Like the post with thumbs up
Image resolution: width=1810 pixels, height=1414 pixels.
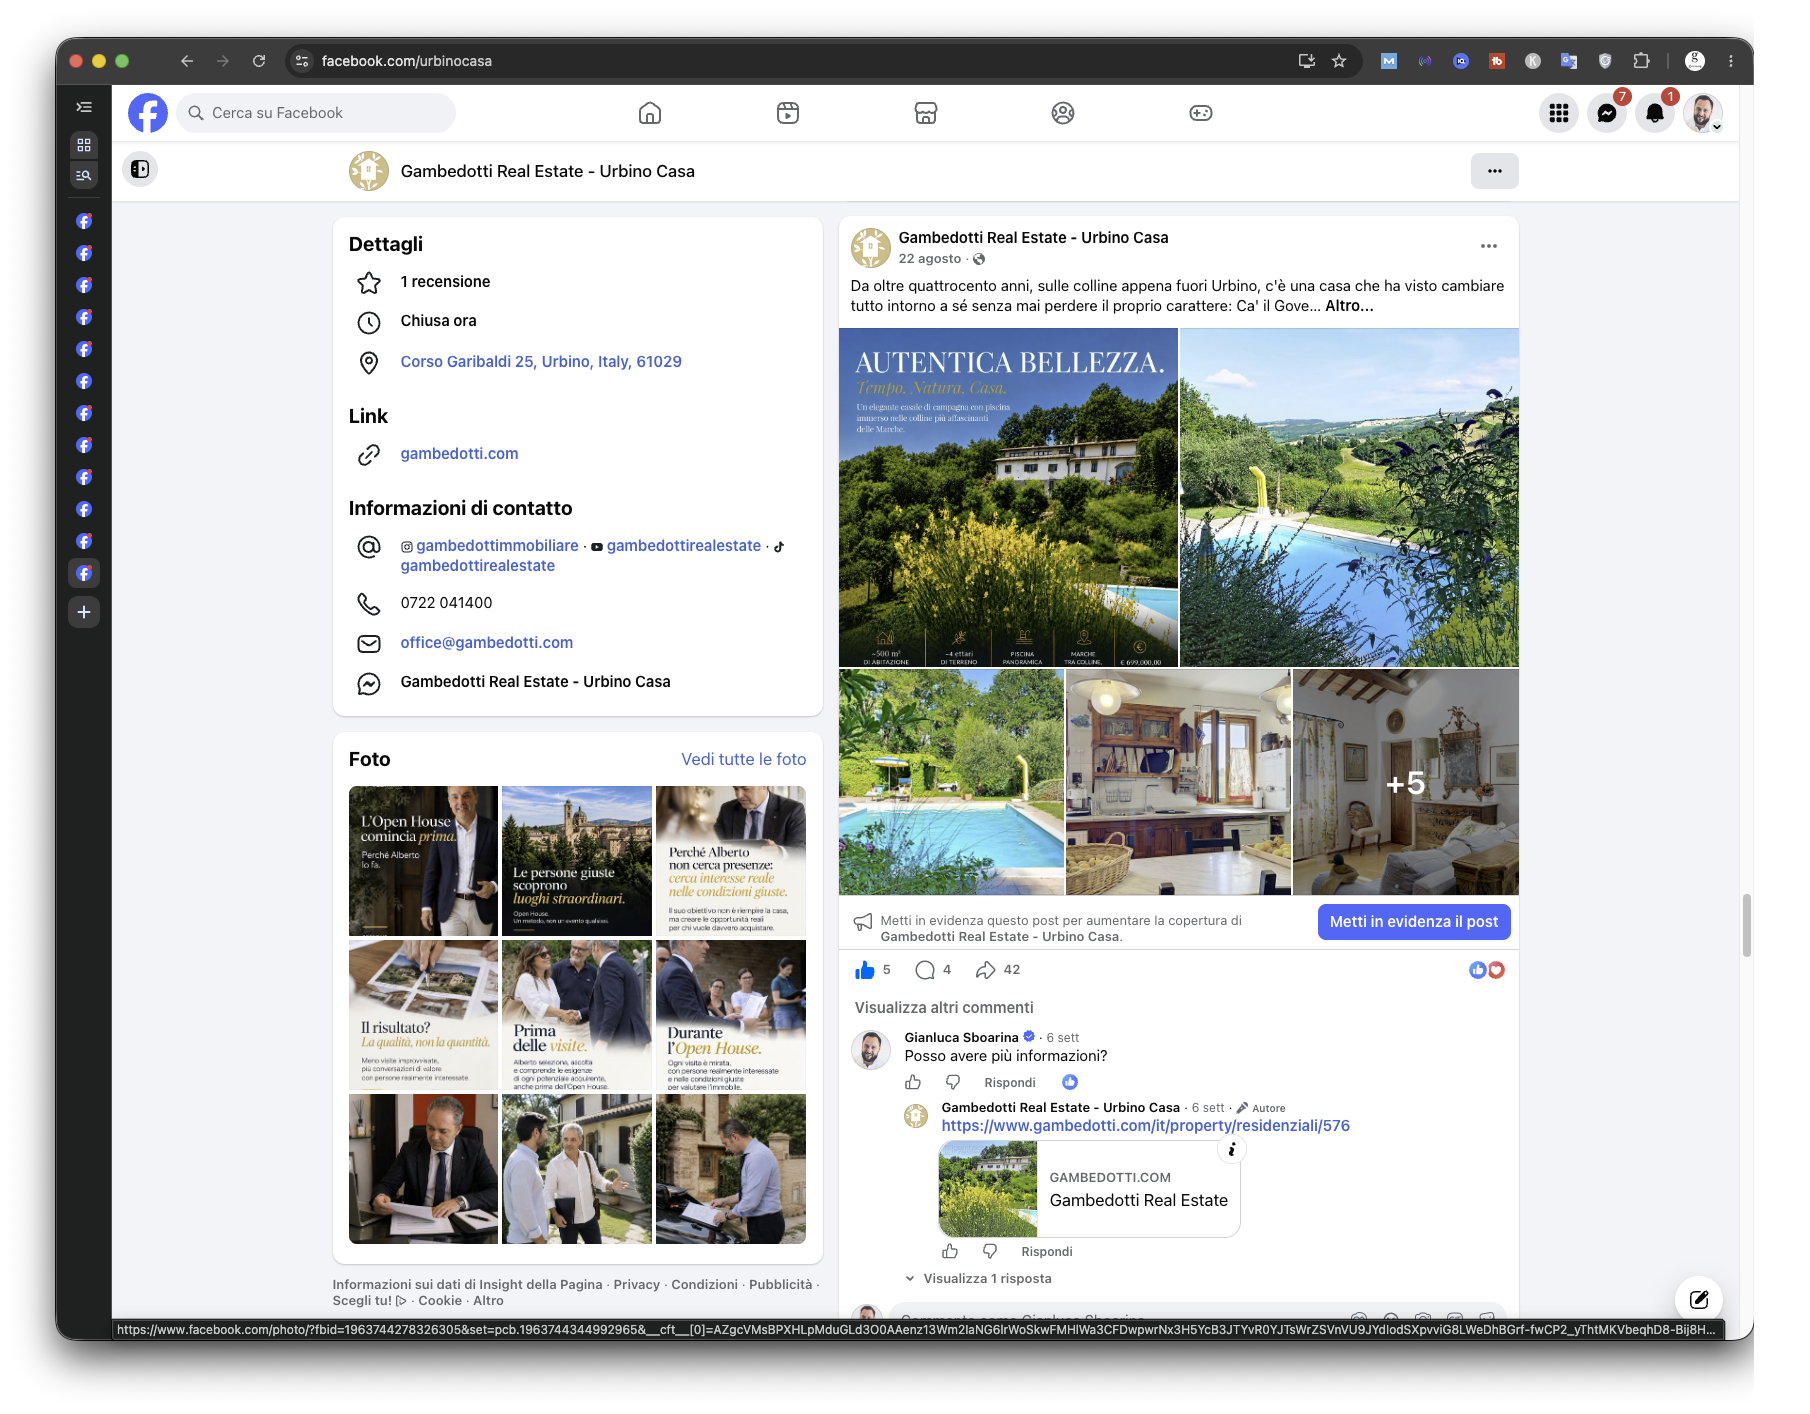[x=865, y=970]
